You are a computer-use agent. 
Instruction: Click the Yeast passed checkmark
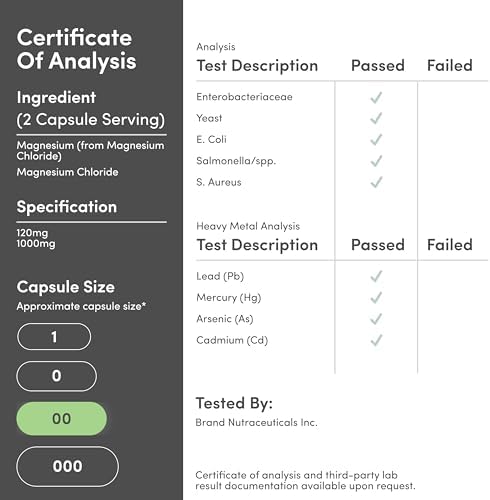tap(376, 119)
